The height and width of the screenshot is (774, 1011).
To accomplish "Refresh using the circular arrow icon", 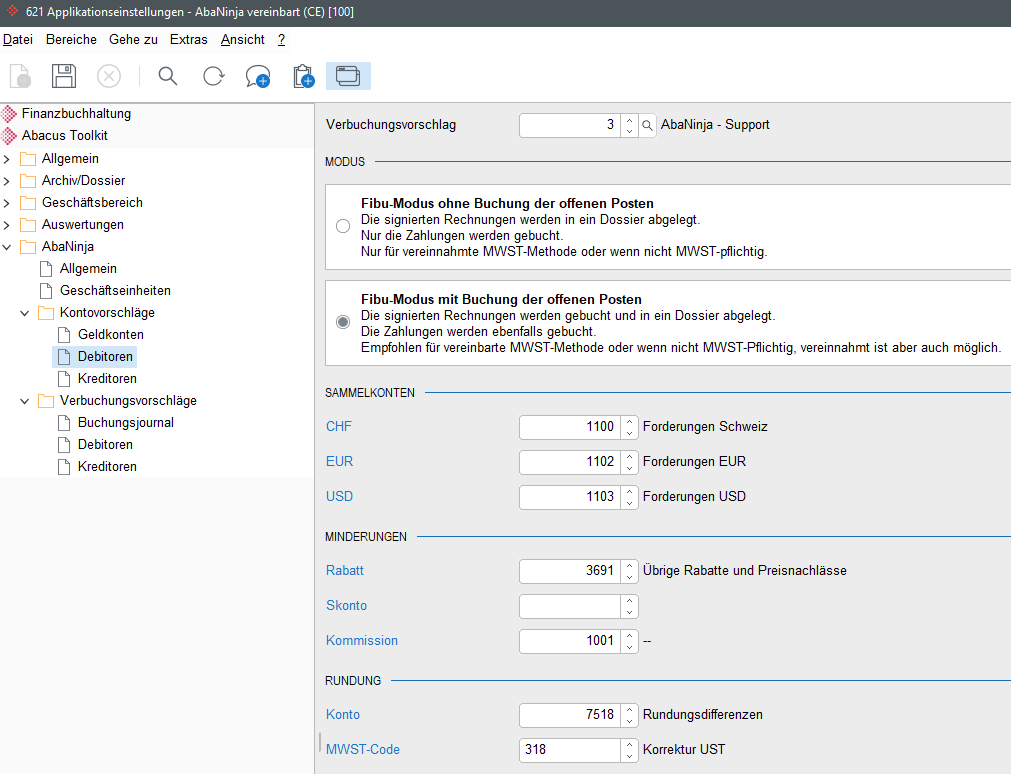I will [x=213, y=76].
